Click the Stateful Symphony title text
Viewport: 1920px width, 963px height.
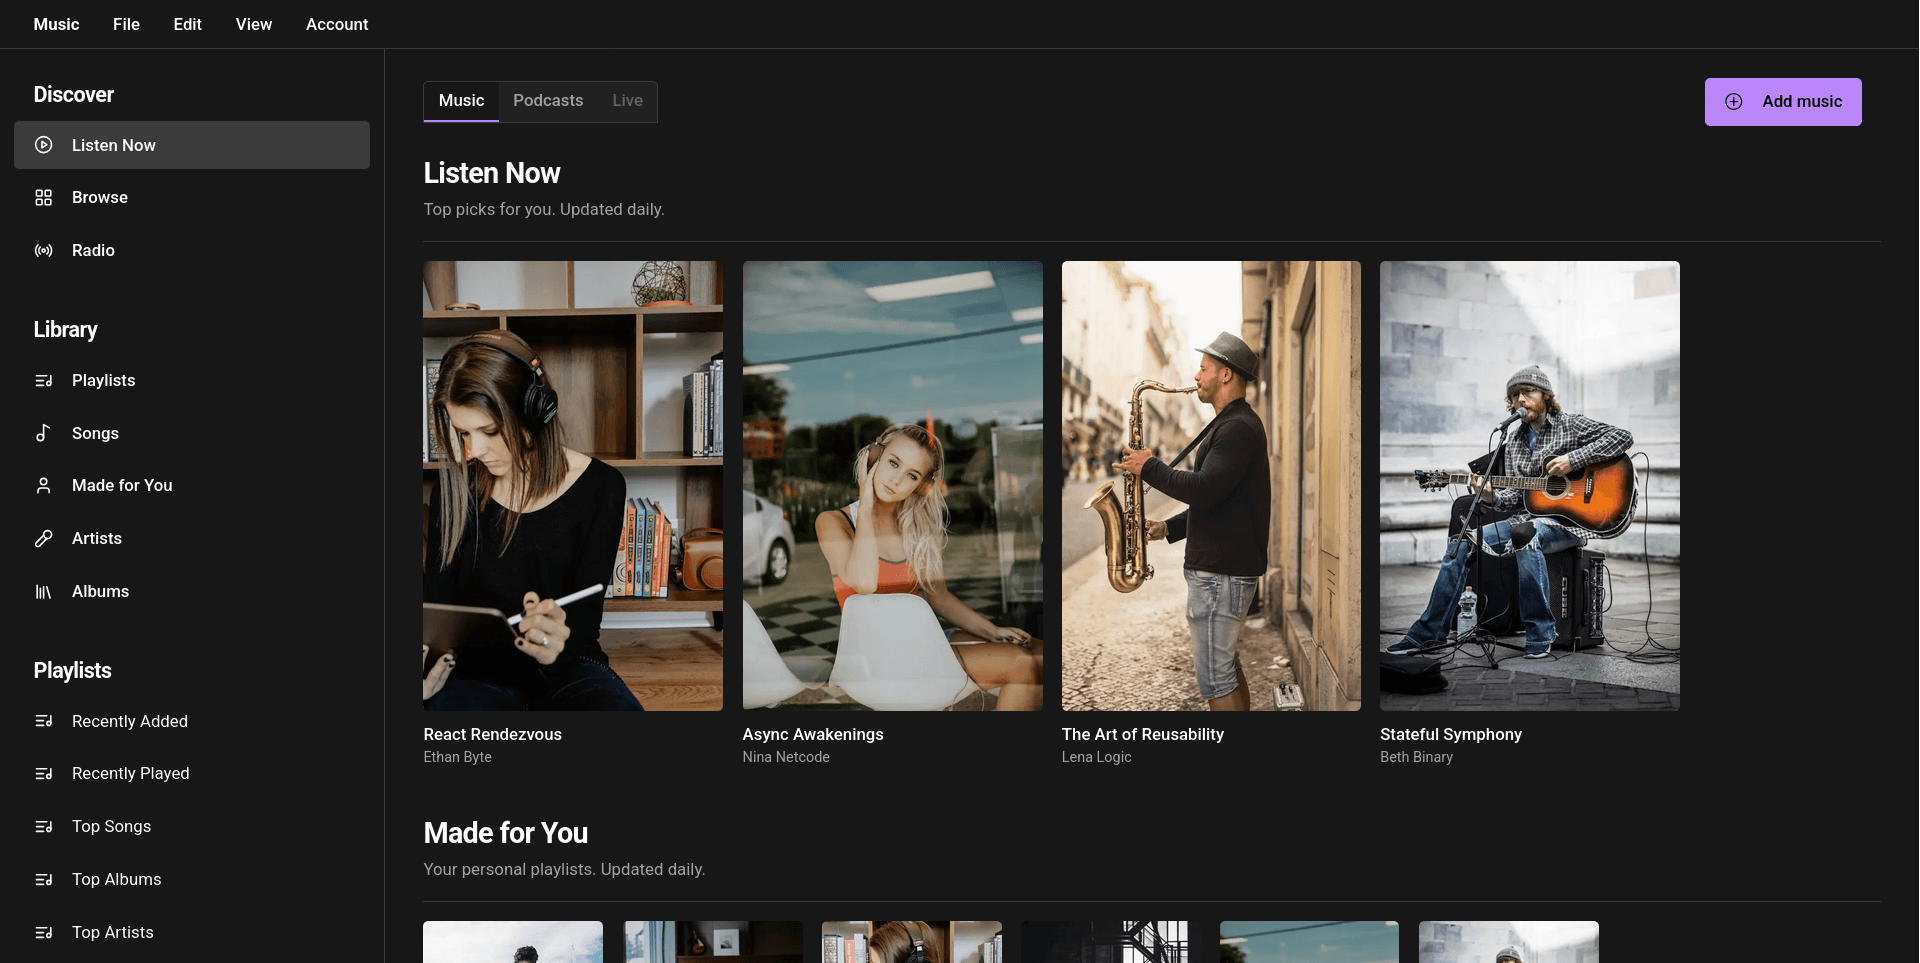pos(1451,734)
